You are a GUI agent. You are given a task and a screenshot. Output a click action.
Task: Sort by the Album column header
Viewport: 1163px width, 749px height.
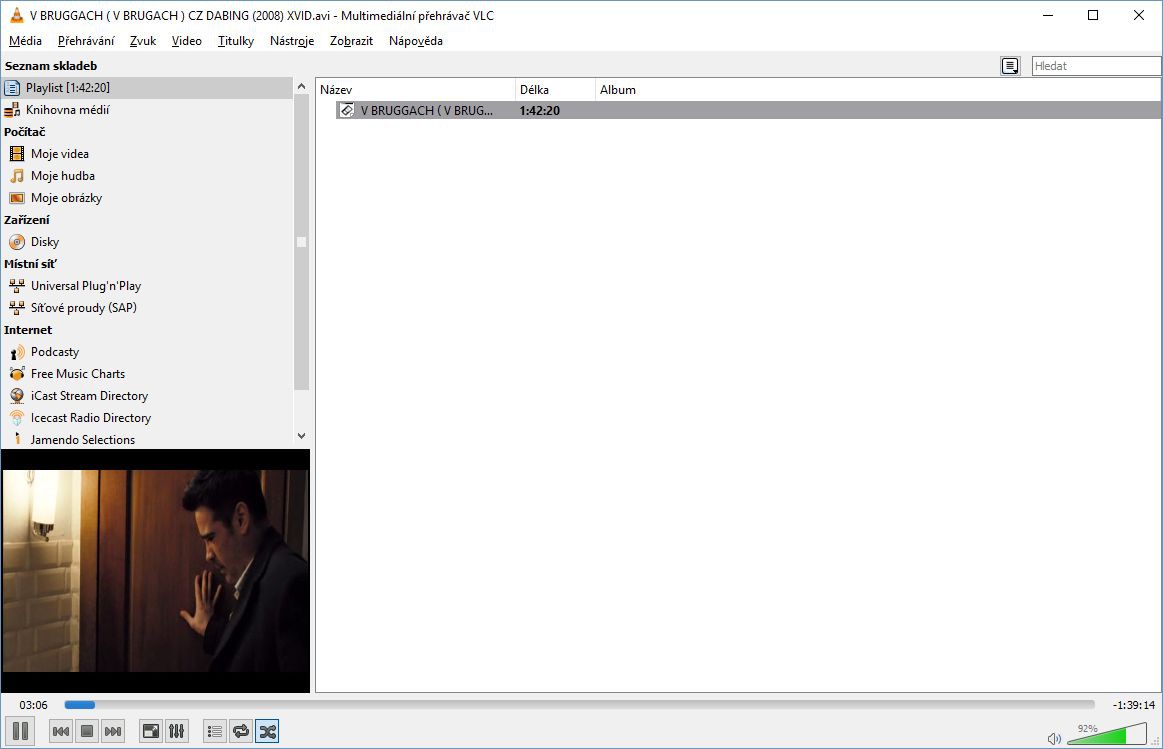877,90
